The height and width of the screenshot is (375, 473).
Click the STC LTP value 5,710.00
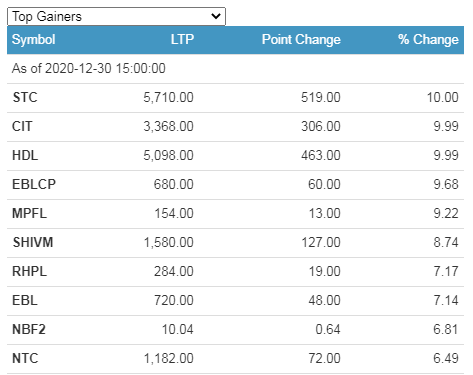(168, 98)
